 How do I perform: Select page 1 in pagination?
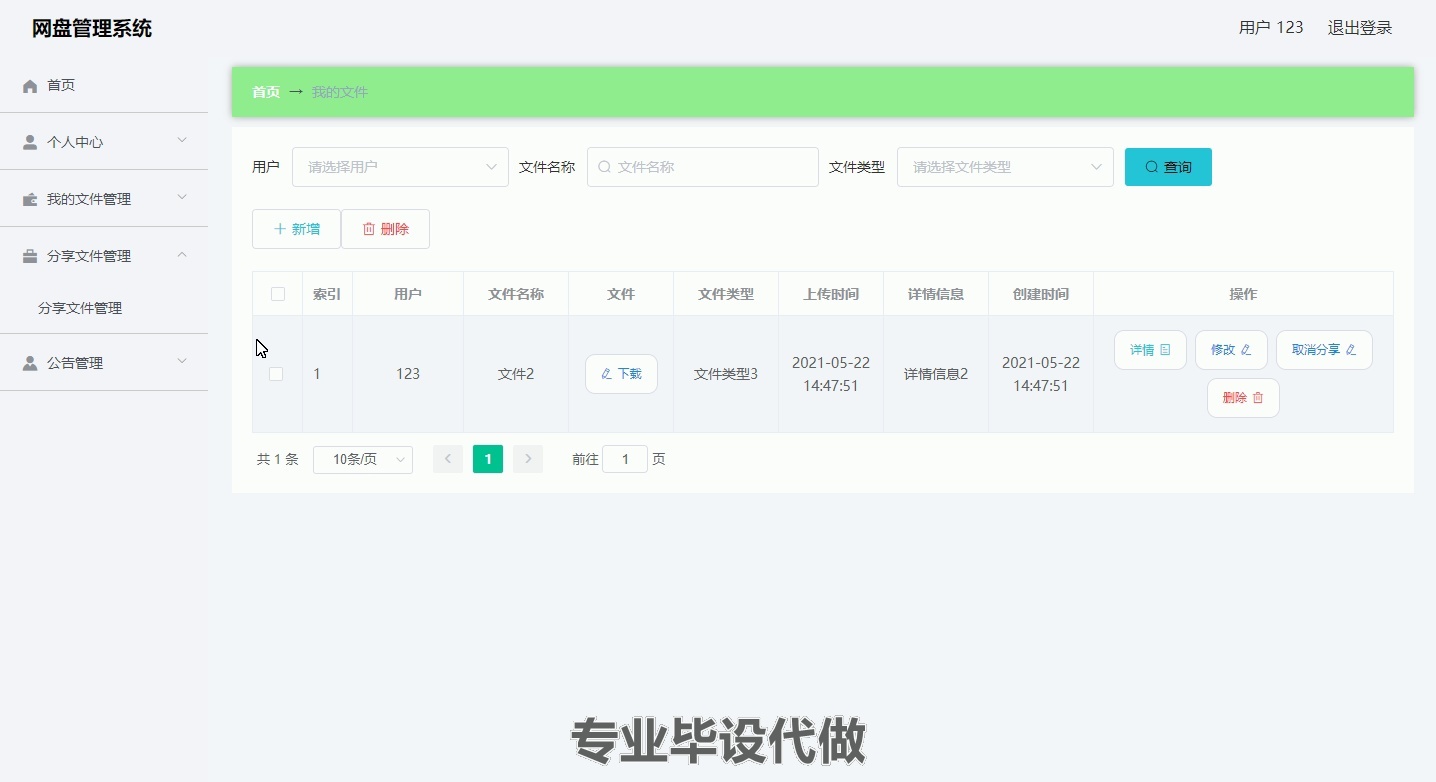click(488, 459)
